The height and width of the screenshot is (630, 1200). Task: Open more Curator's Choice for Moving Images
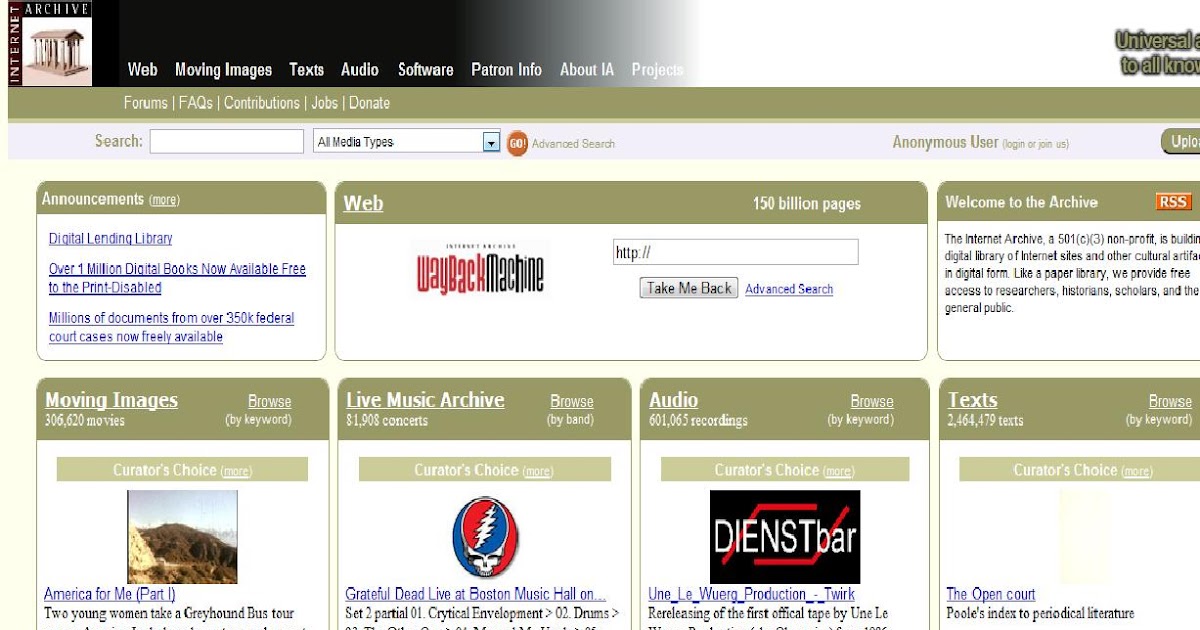pyautogui.click(x=237, y=472)
